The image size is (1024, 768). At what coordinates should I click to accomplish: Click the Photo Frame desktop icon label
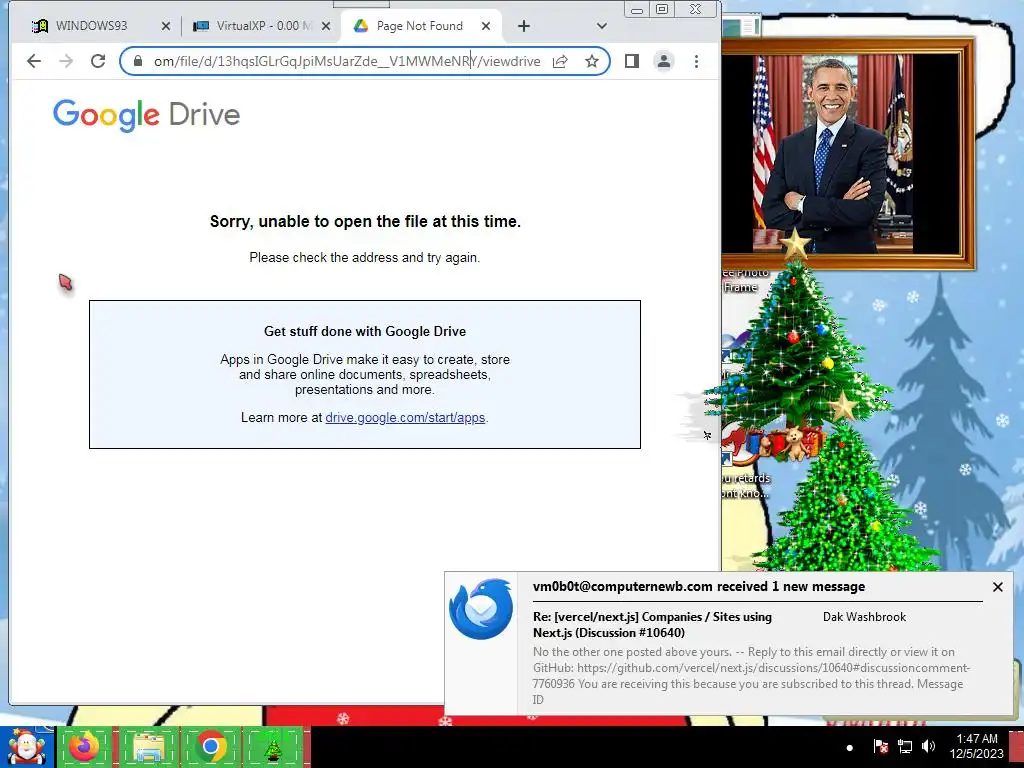coord(745,280)
